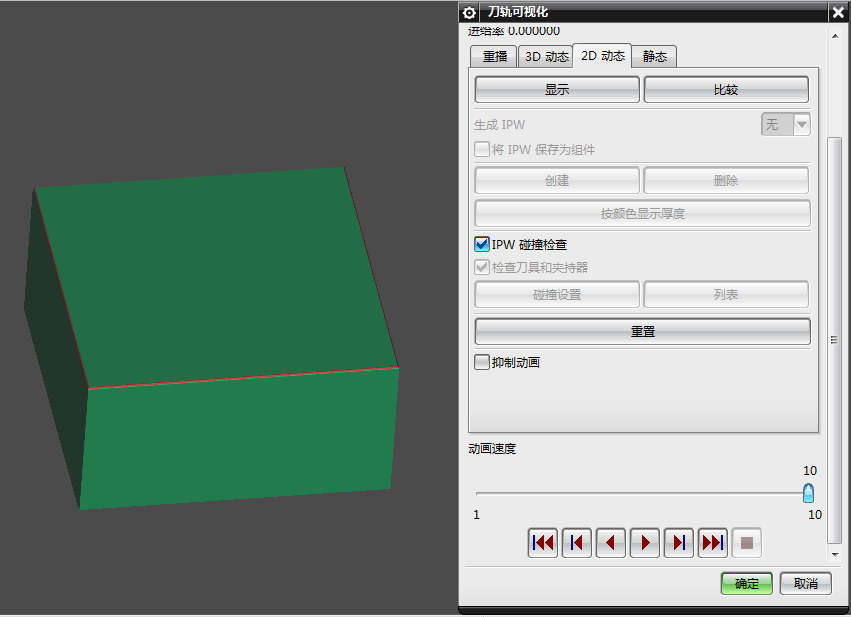Click the 比较 button
The width and height of the screenshot is (851, 617).
click(x=726, y=89)
